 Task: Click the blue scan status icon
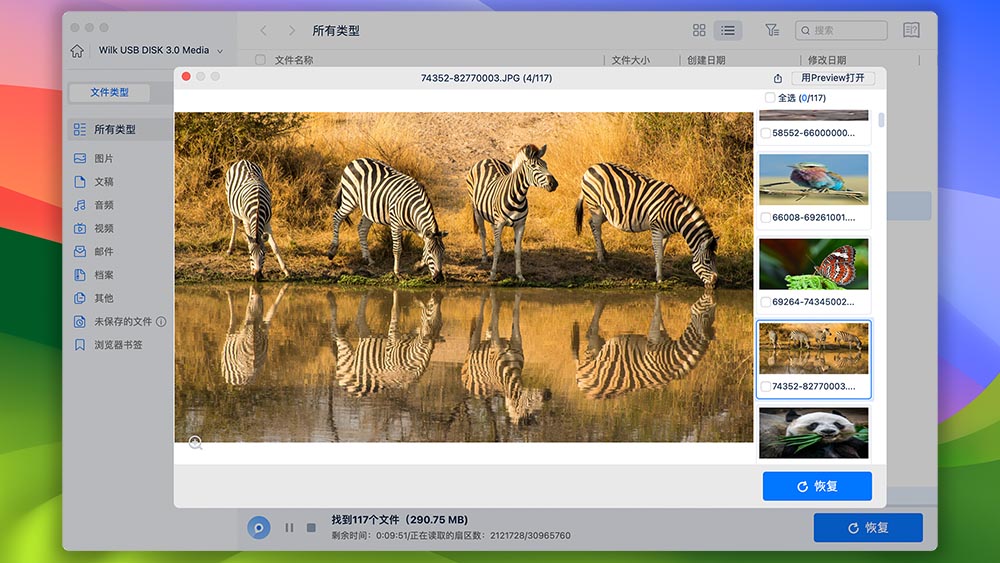pos(258,528)
